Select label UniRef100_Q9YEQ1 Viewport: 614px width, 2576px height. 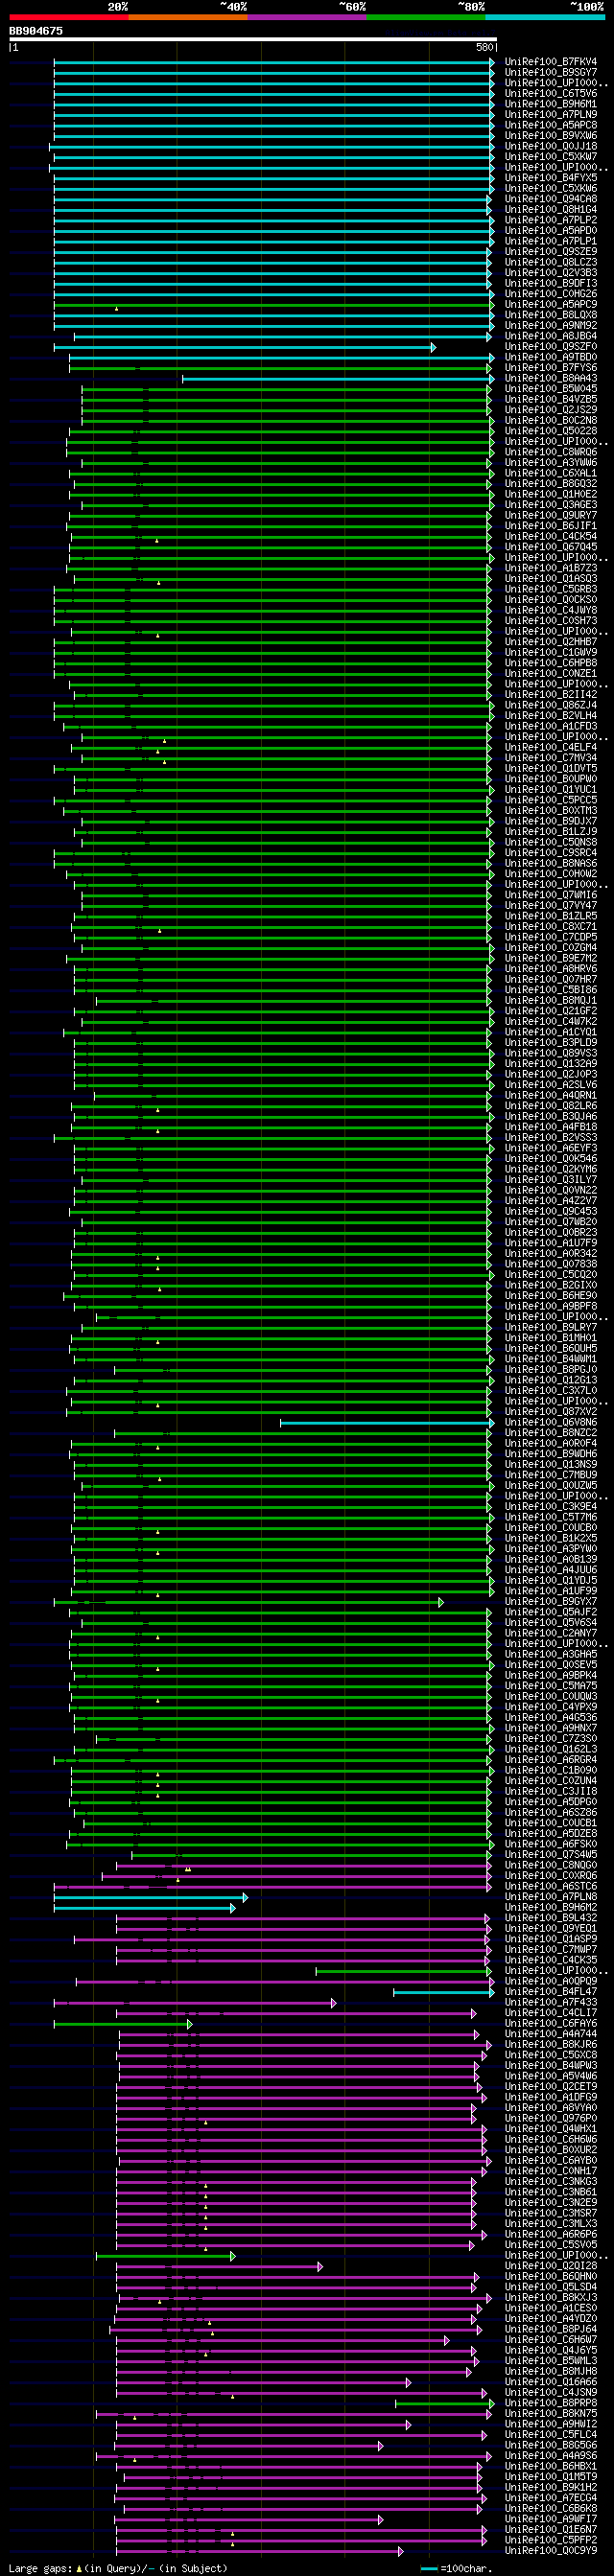pyautogui.click(x=550, y=1928)
